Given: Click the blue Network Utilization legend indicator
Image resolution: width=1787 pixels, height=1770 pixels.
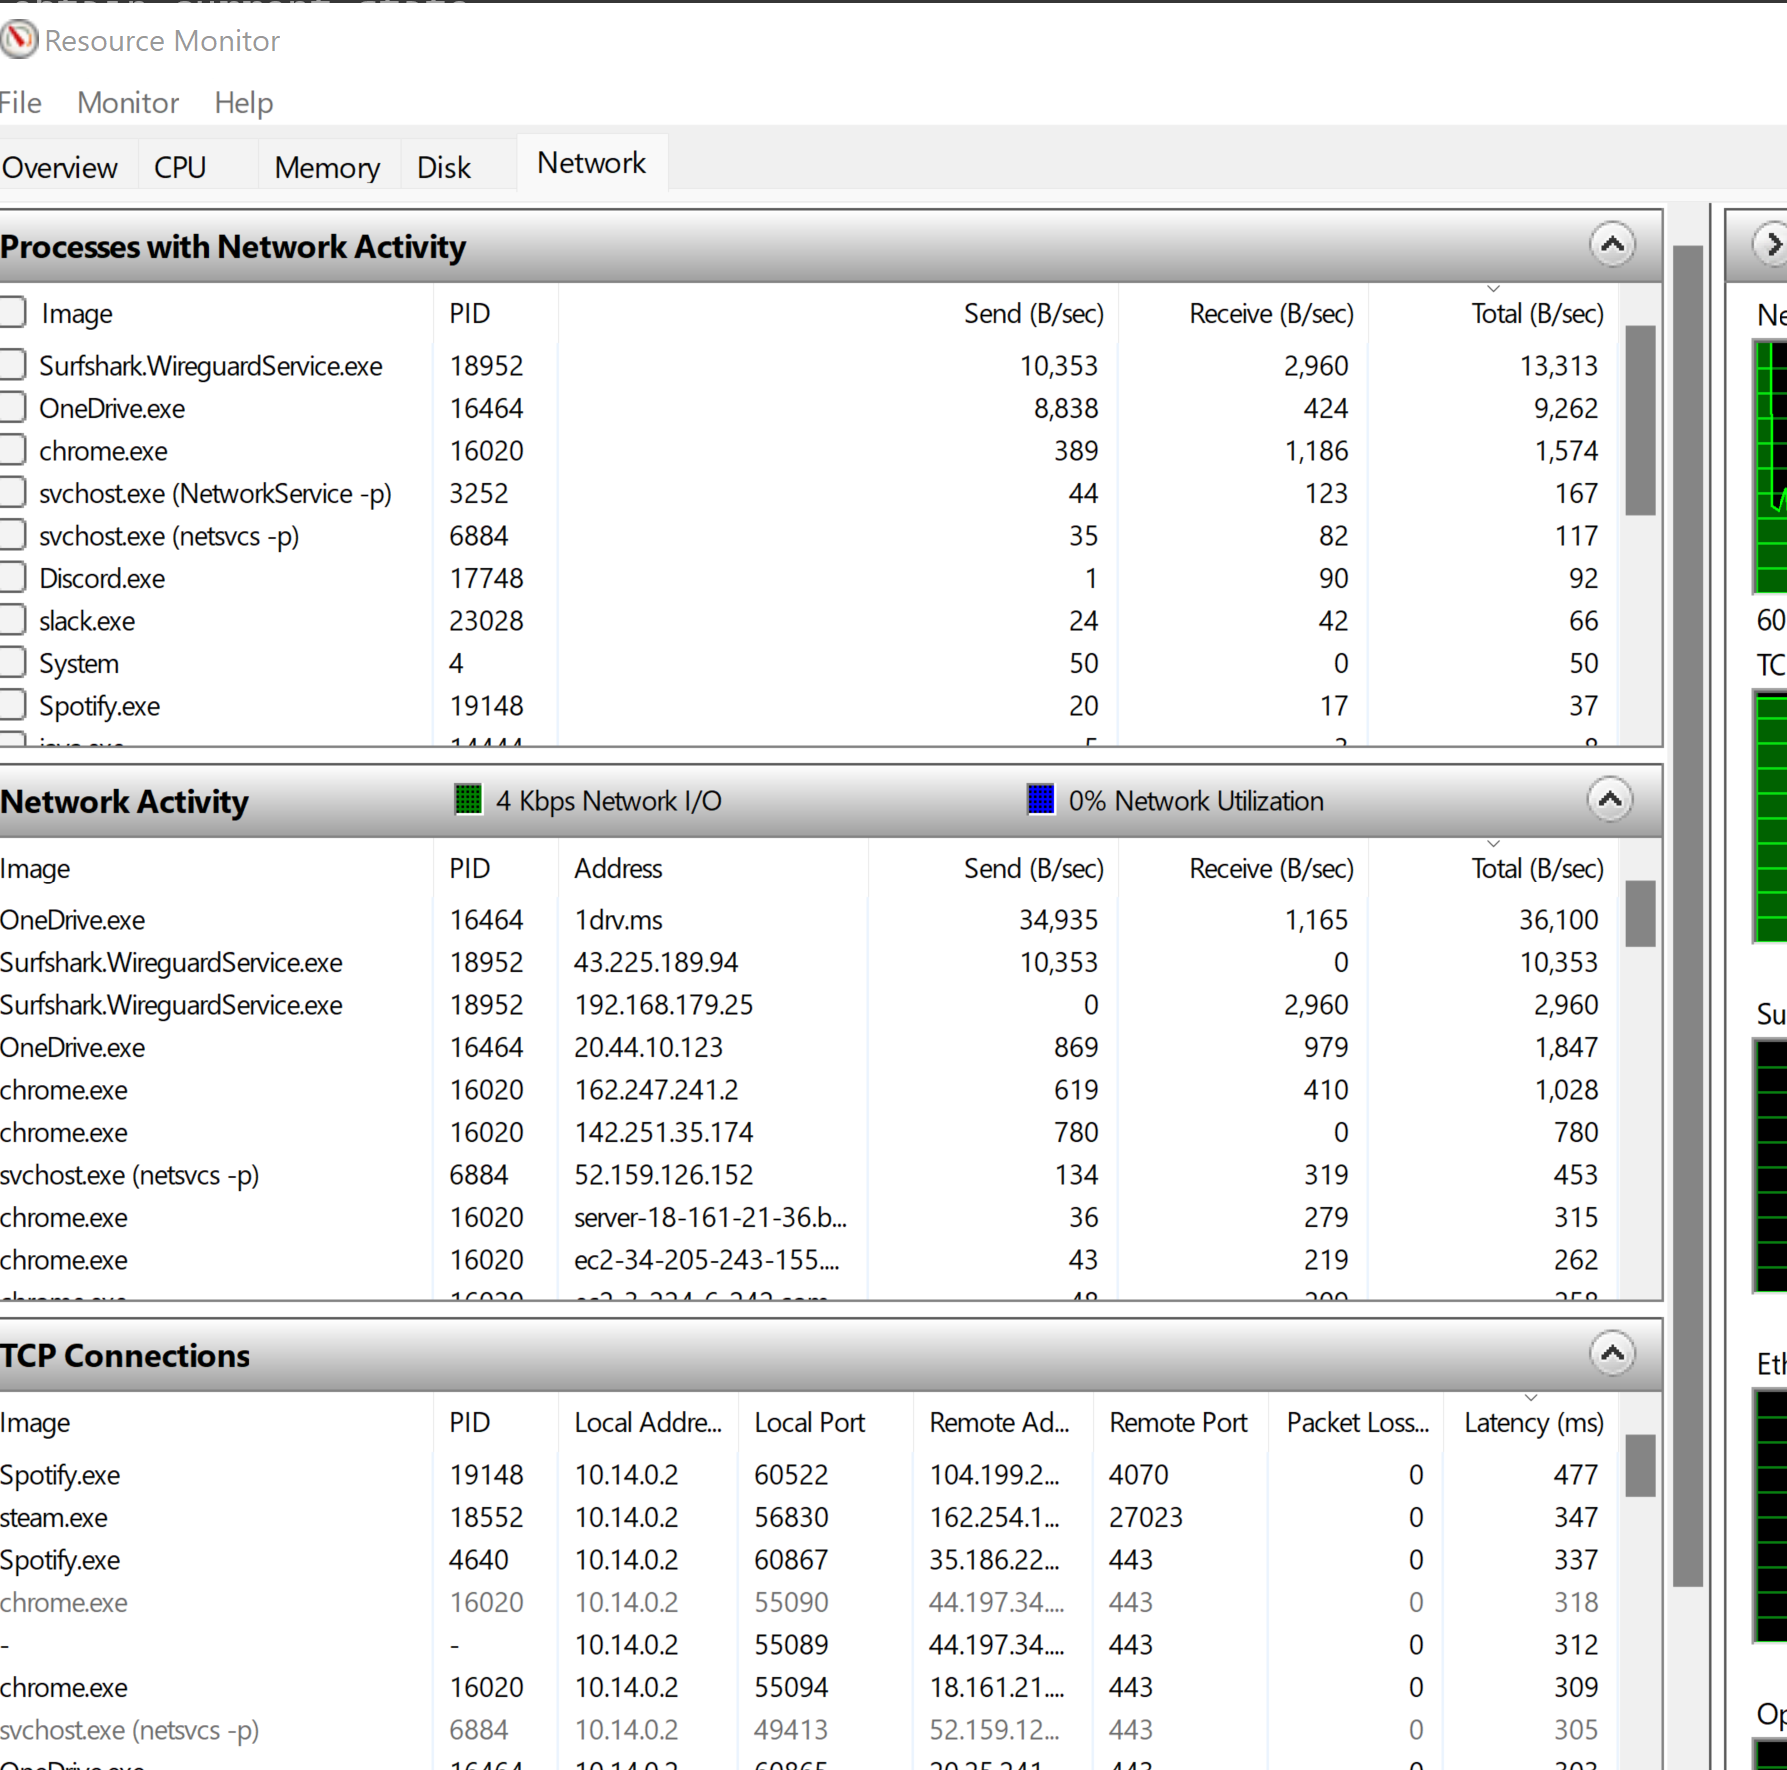Looking at the screenshot, I should click(x=1040, y=800).
